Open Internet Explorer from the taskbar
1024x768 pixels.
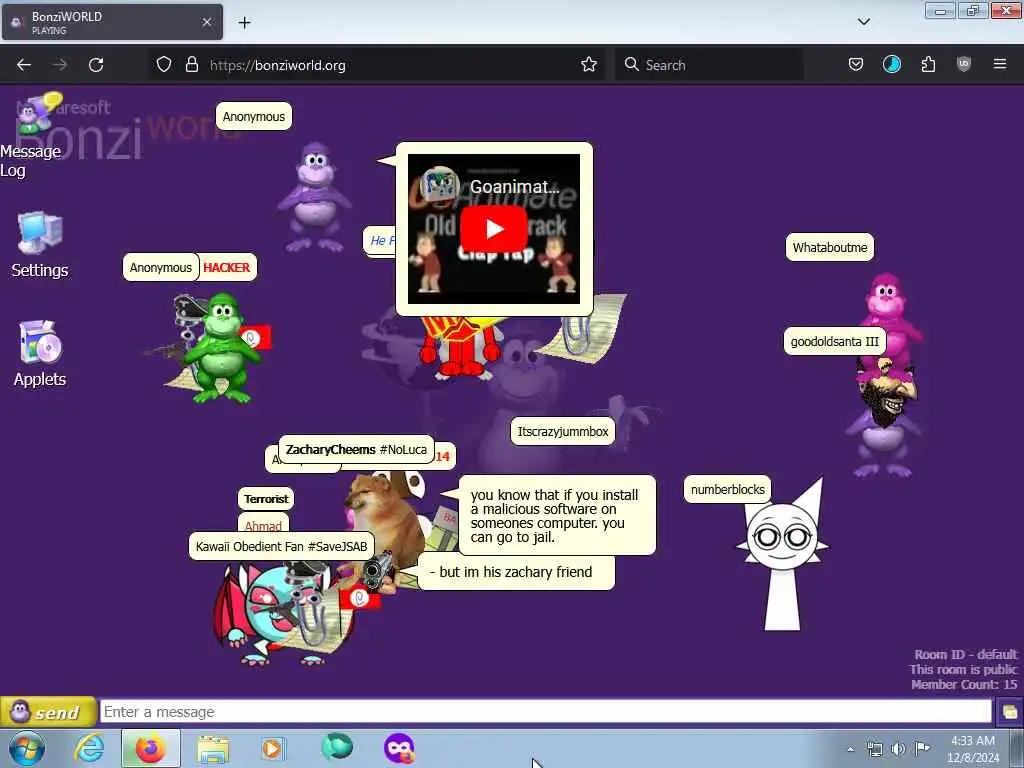coord(89,749)
